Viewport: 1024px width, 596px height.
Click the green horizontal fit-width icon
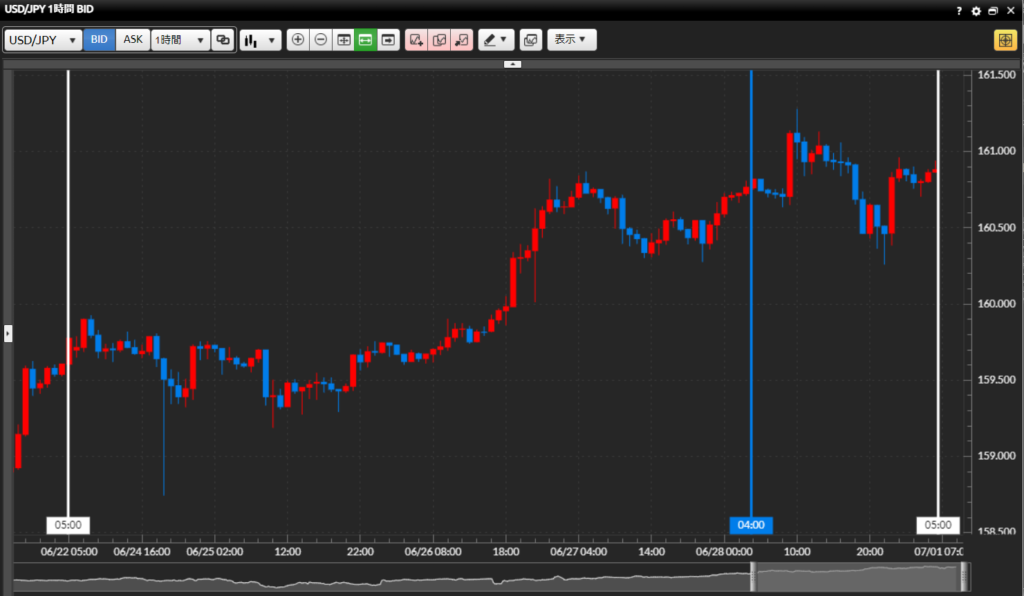[365, 40]
